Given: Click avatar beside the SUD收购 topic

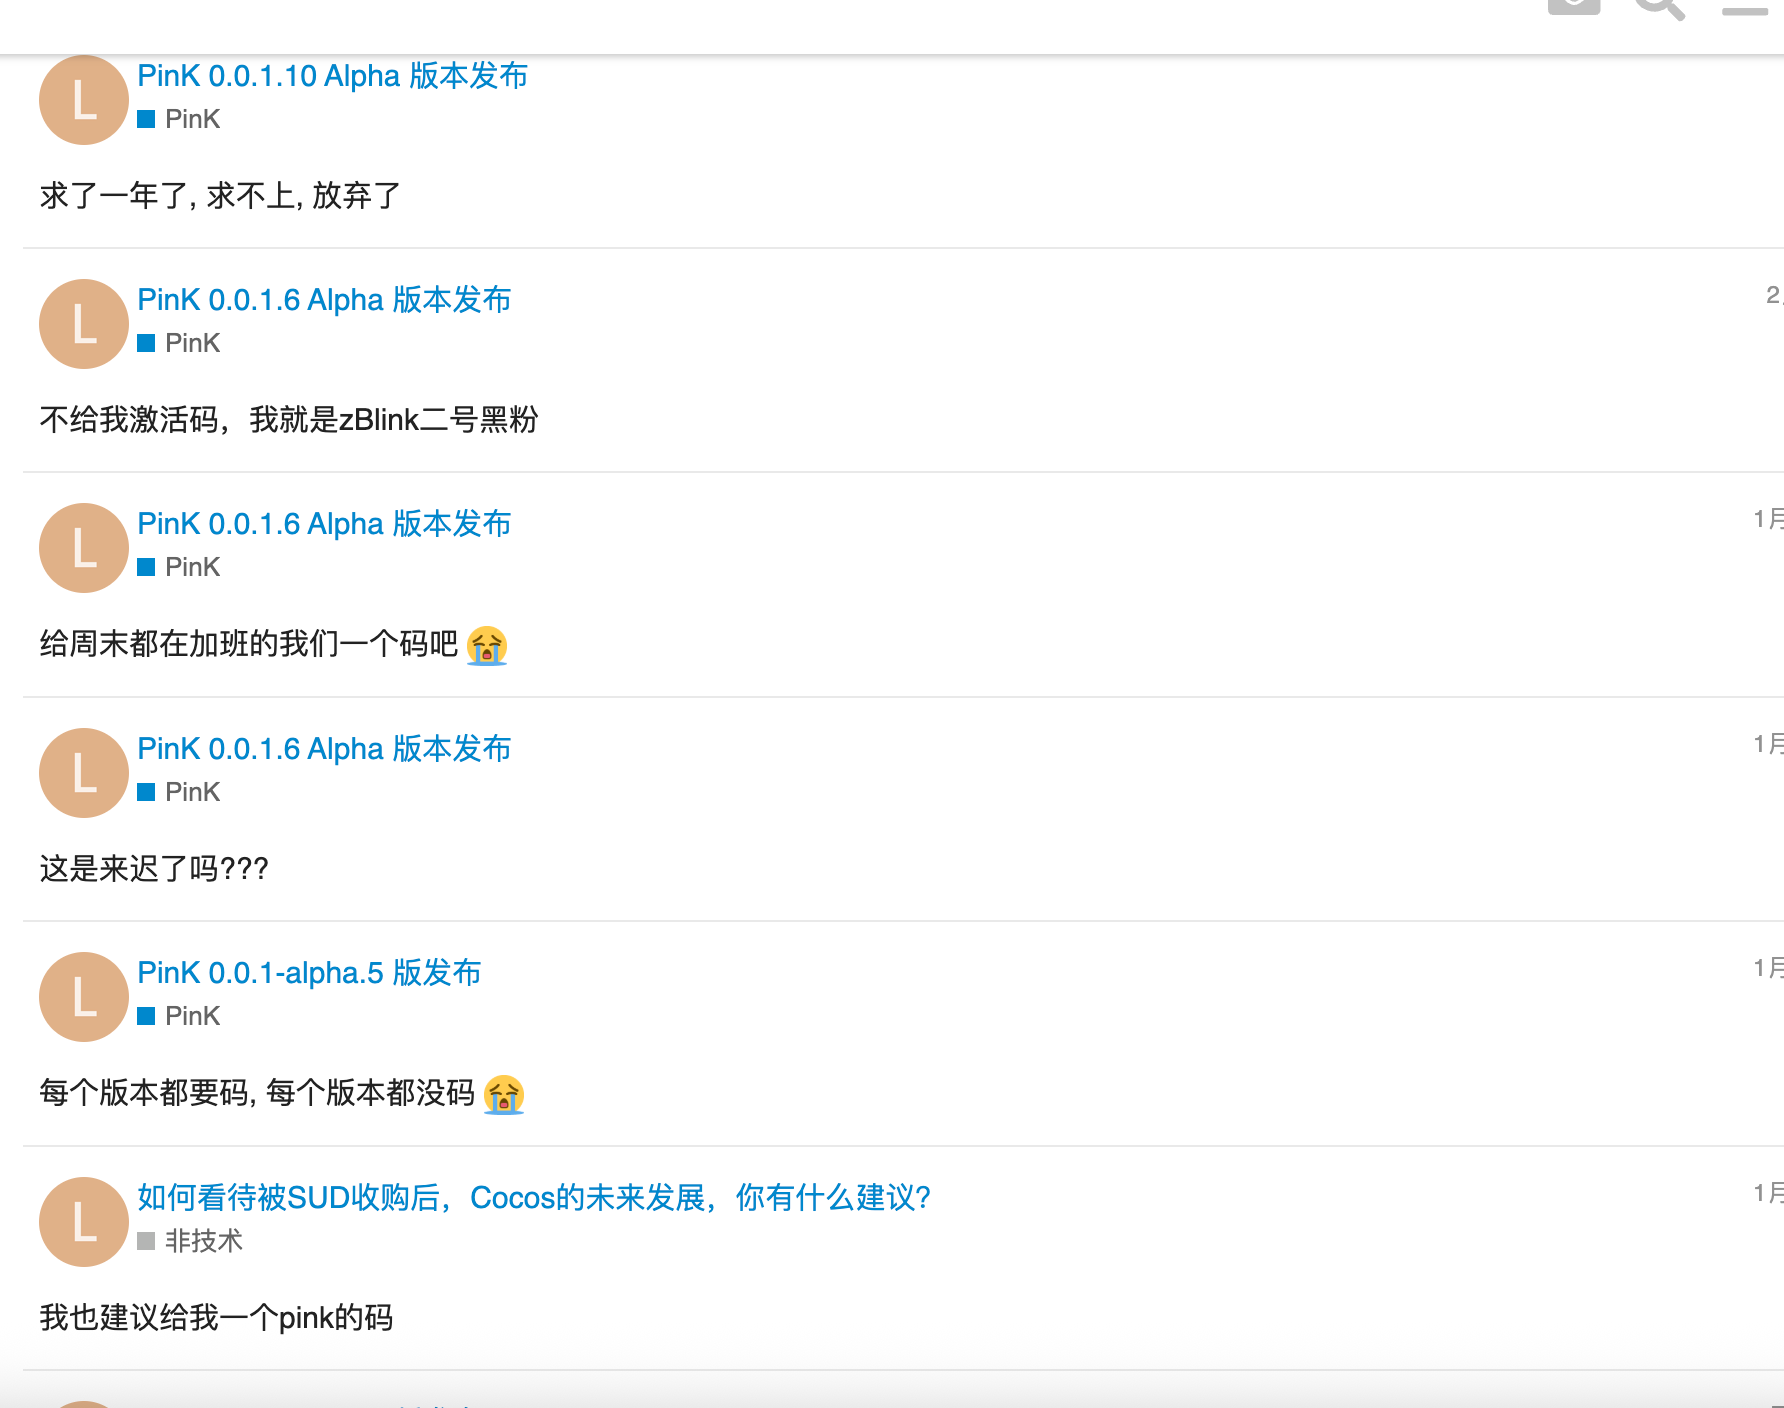Looking at the screenshot, I should click(x=84, y=1222).
